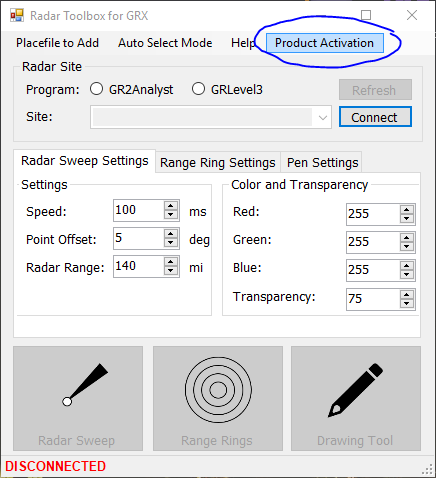Click the Refresh button

point(375,90)
